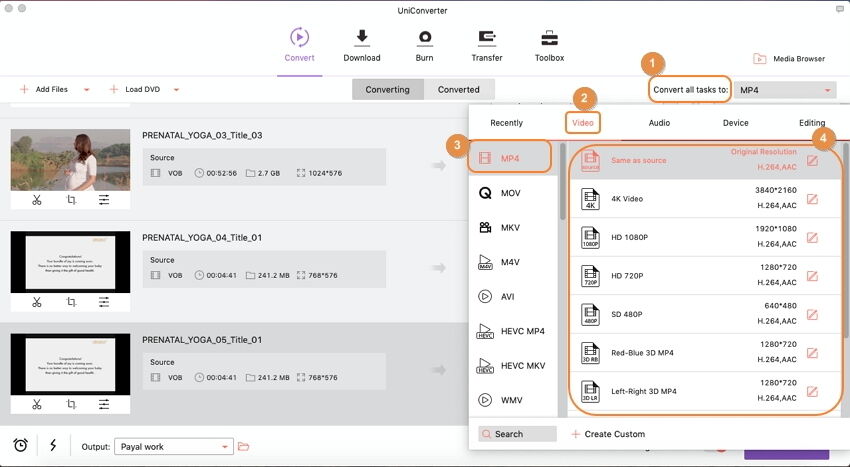Expand the Load DVD dropdown arrow
850x467 pixels.
click(176, 90)
